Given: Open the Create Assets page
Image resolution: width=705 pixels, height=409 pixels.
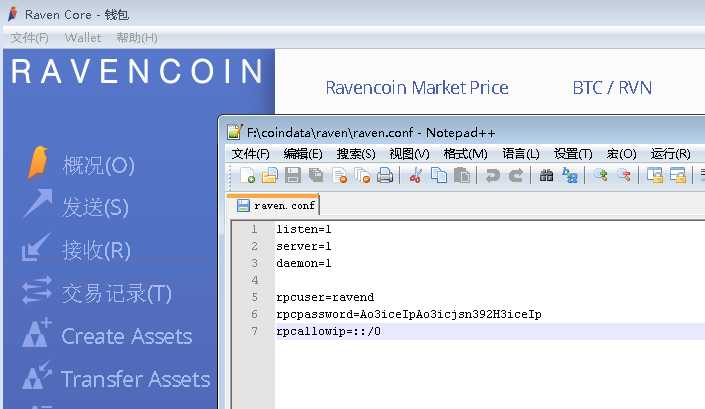Looking at the screenshot, I should pyautogui.click(x=127, y=336).
